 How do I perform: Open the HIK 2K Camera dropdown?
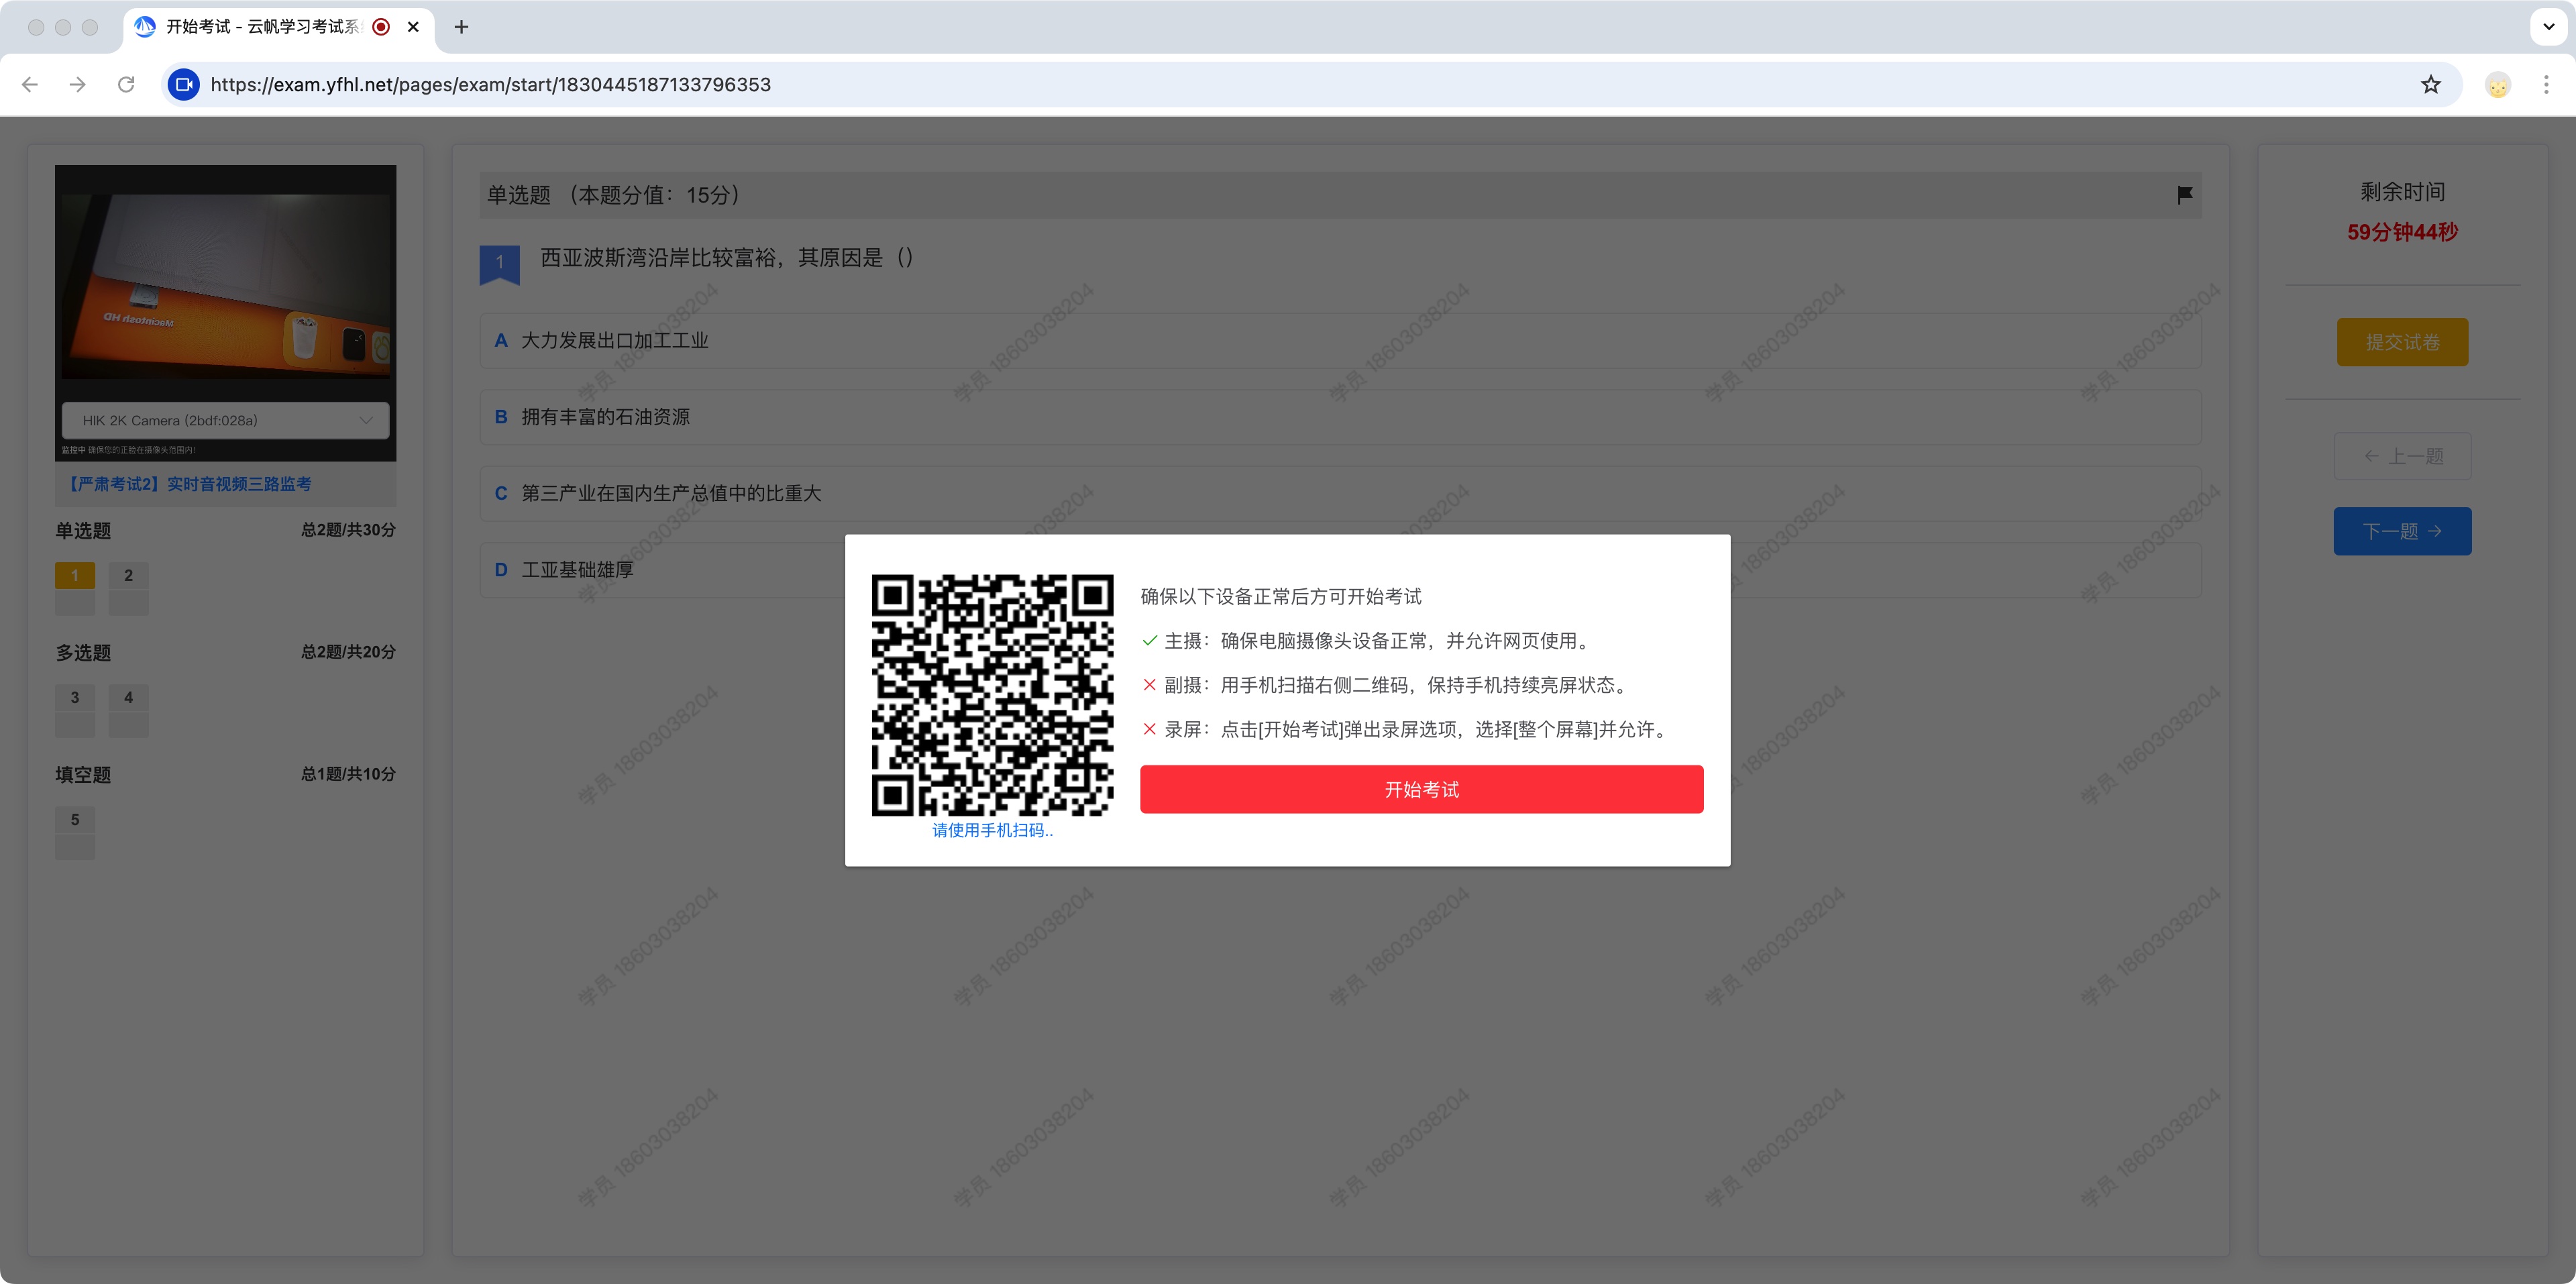pos(225,420)
